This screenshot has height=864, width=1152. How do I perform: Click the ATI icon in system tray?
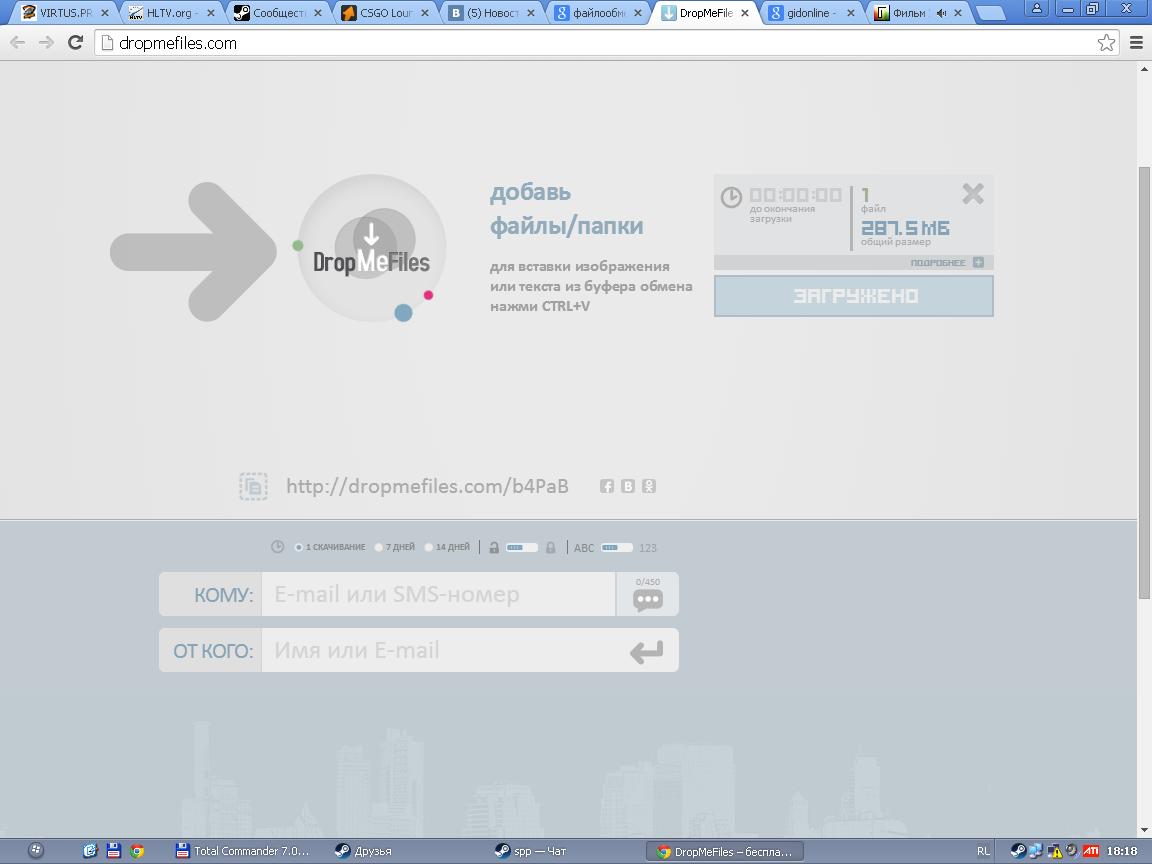[1091, 851]
